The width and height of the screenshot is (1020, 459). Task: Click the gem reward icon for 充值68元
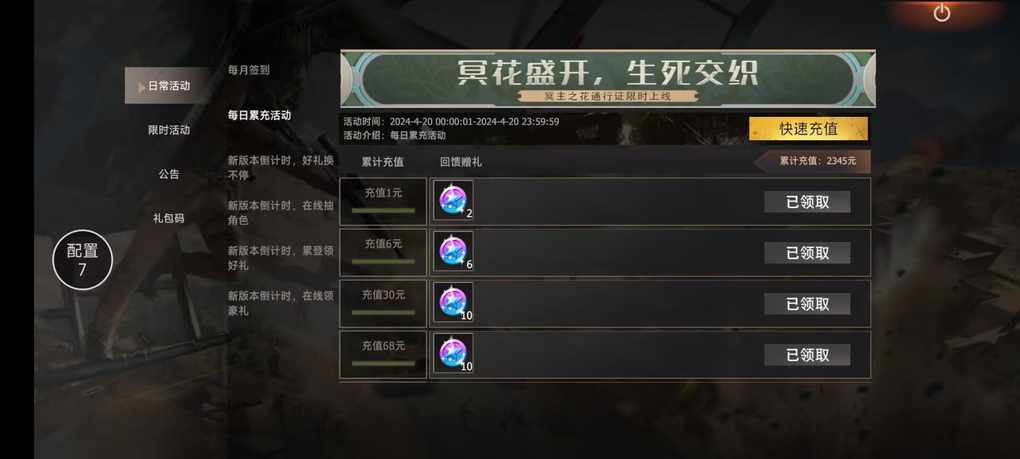pos(453,353)
